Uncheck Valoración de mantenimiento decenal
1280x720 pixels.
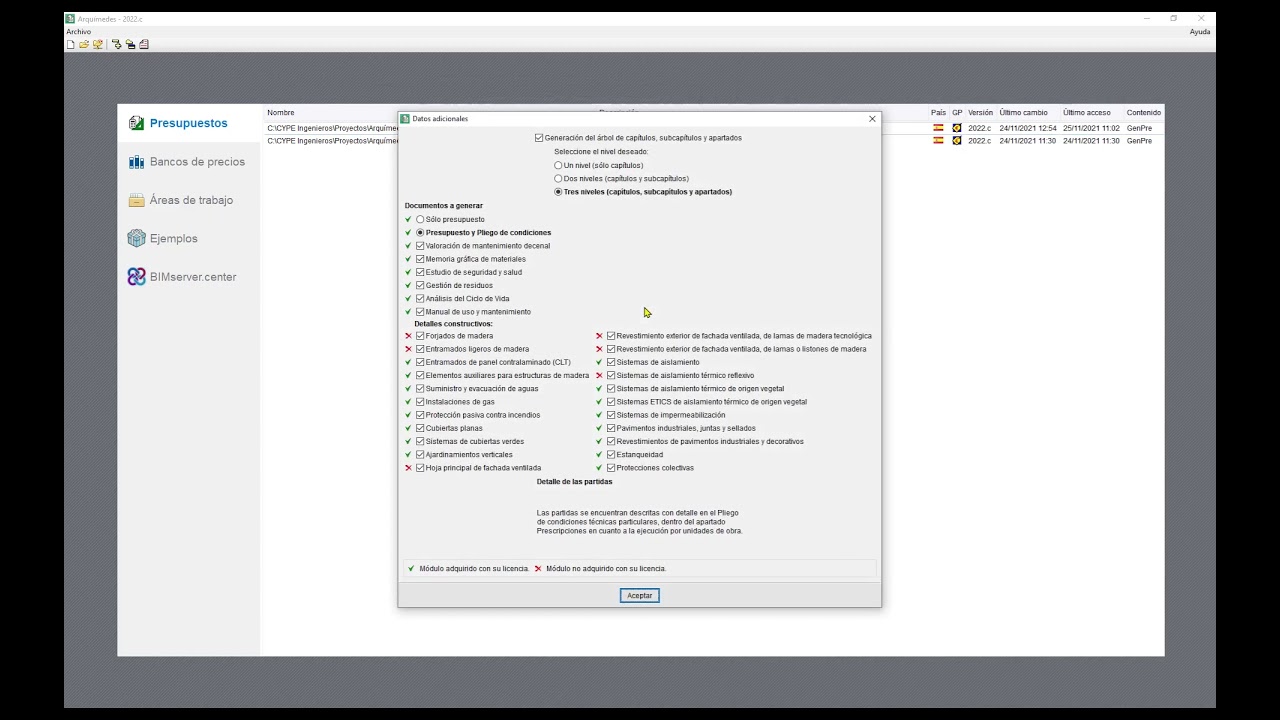(420, 246)
